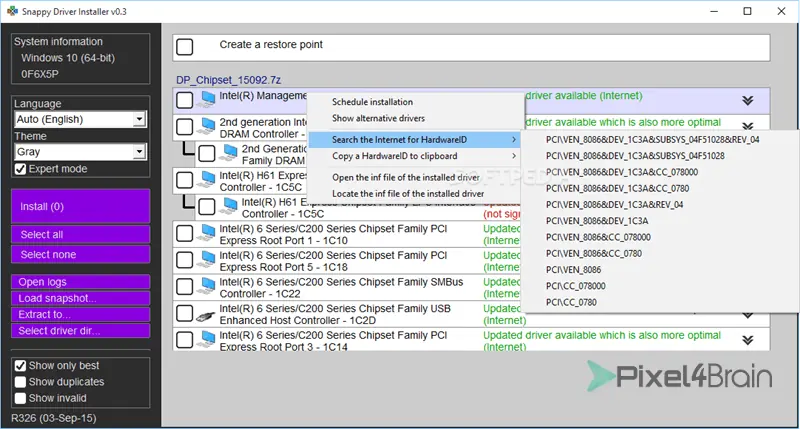Select HardwareID PCI\VEN_8086&CC_0780
The height and width of the screenshot is (429, 800).
(594, 254)
